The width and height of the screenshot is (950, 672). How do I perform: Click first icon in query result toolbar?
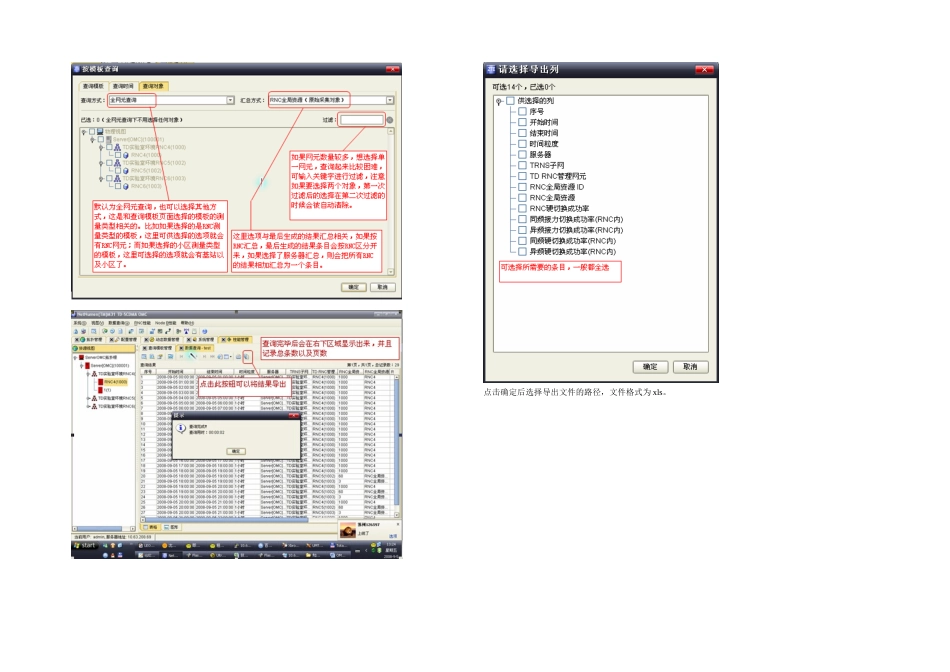[x=144, y=356]
